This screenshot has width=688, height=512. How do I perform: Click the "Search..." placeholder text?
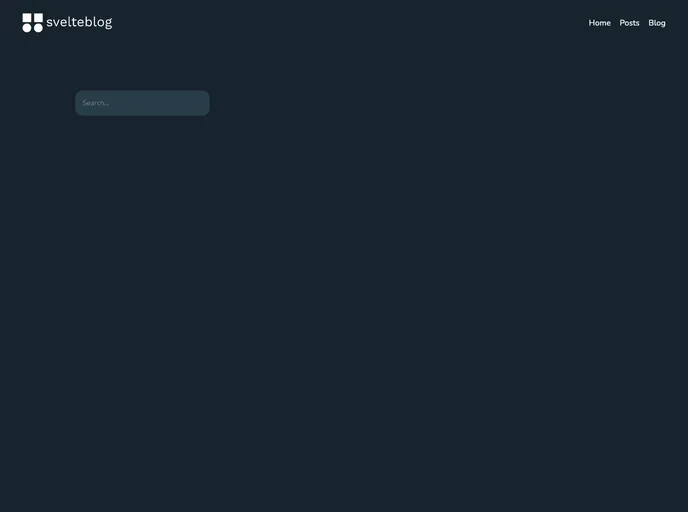96,103
